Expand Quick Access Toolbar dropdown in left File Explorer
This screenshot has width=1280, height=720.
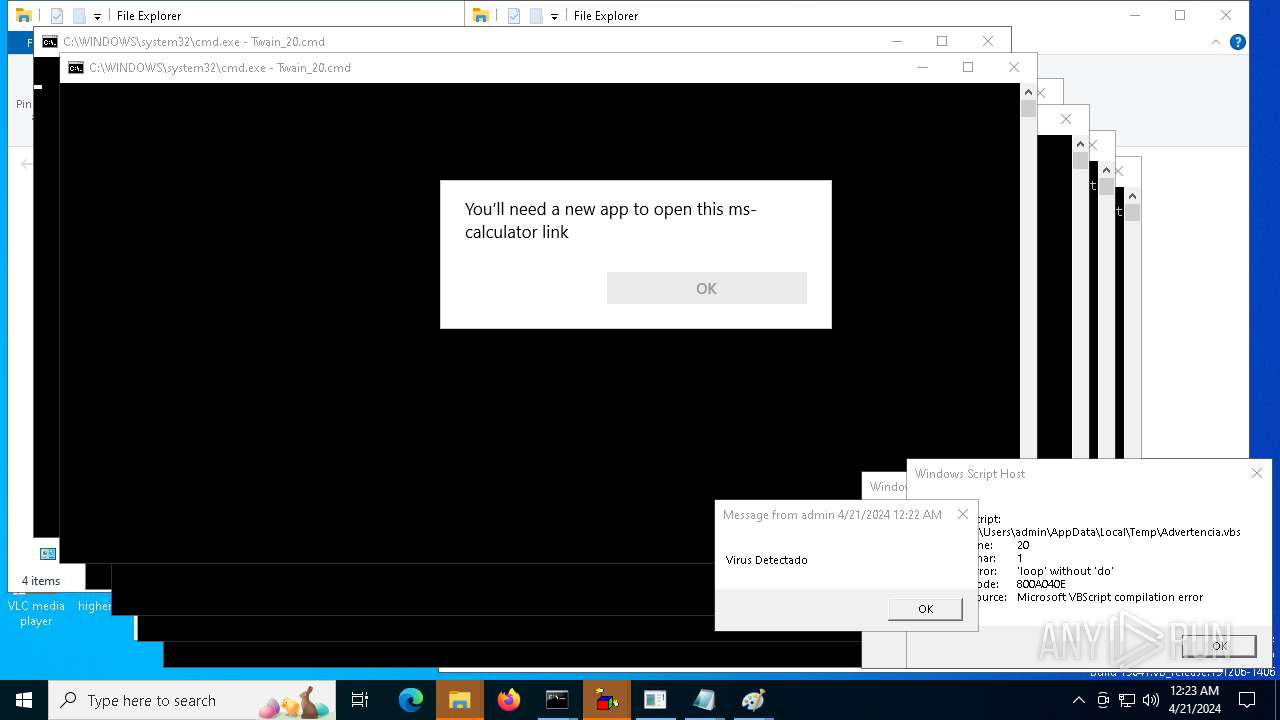pyautogui.click(x=97, y=17)
